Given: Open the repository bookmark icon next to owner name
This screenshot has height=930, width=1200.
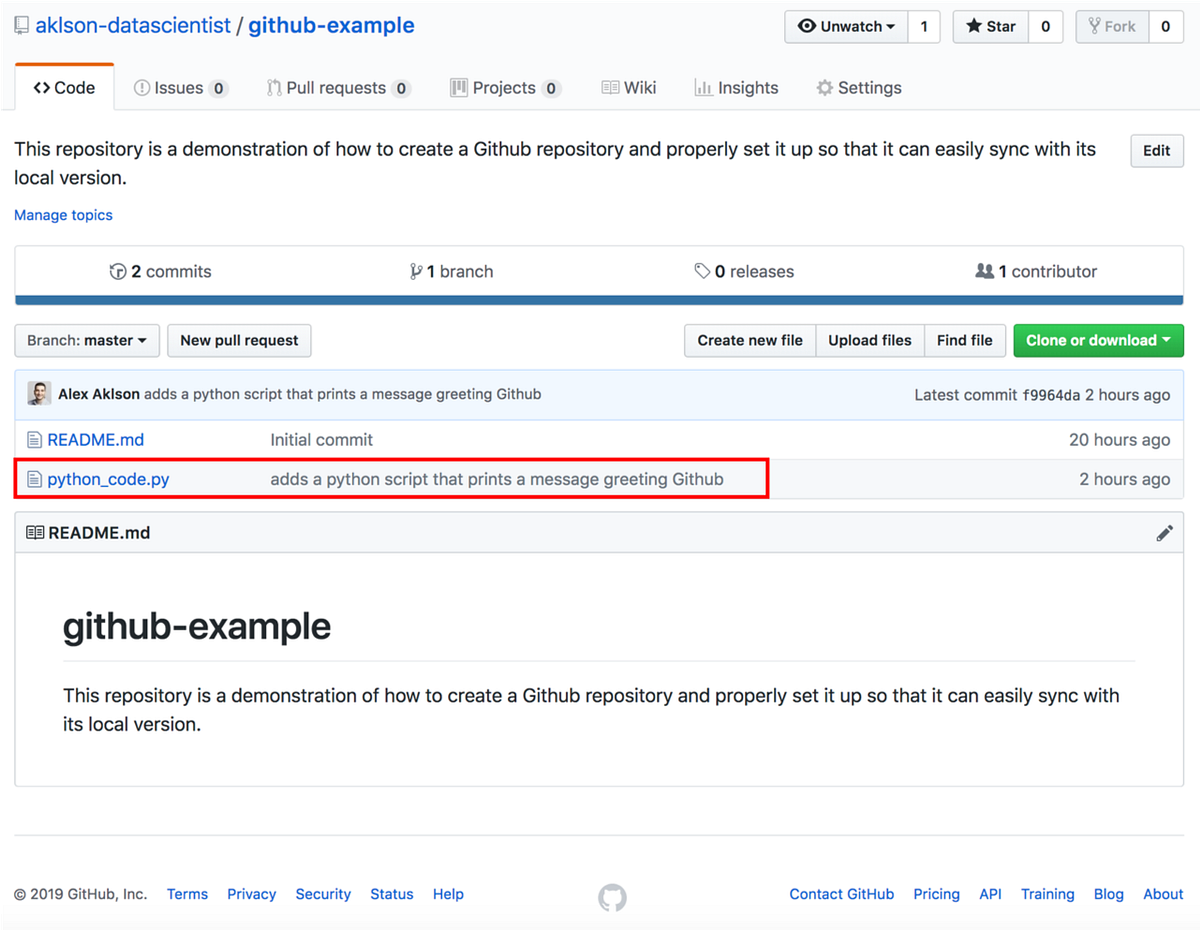Looking at the screenshot, I should tap(22, 25).
